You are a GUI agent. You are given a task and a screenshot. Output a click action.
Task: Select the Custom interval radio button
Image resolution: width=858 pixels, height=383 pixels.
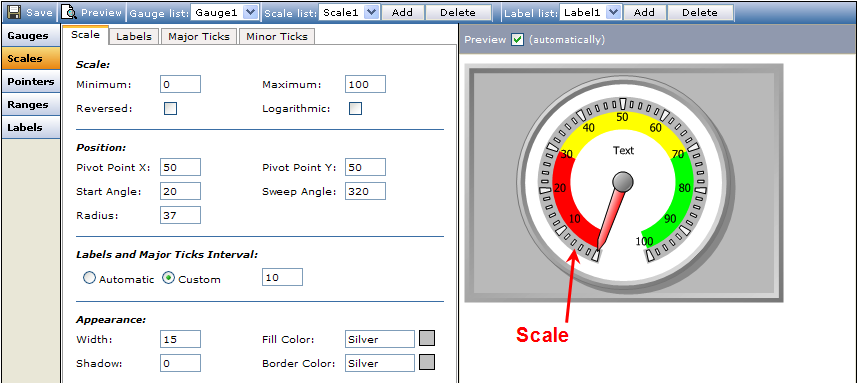coord(169,278)
